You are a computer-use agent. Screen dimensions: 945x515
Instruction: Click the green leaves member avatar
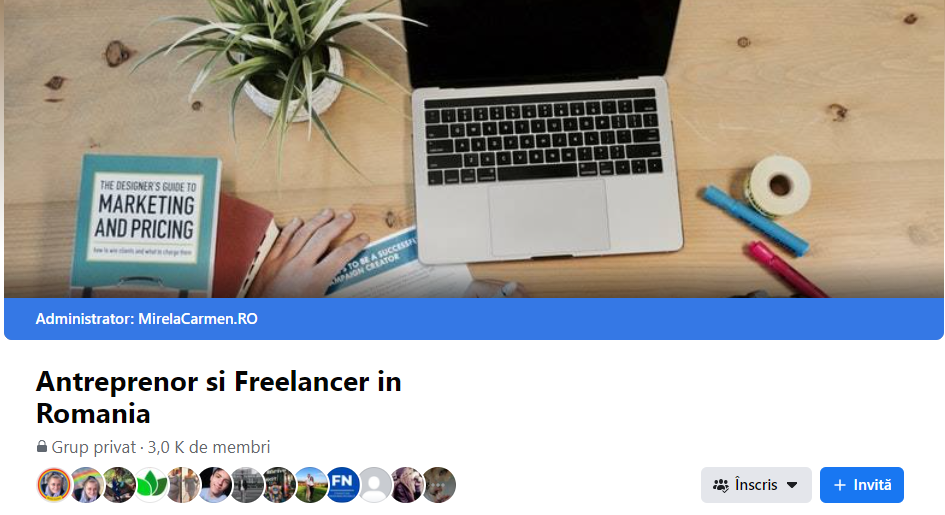151,485
